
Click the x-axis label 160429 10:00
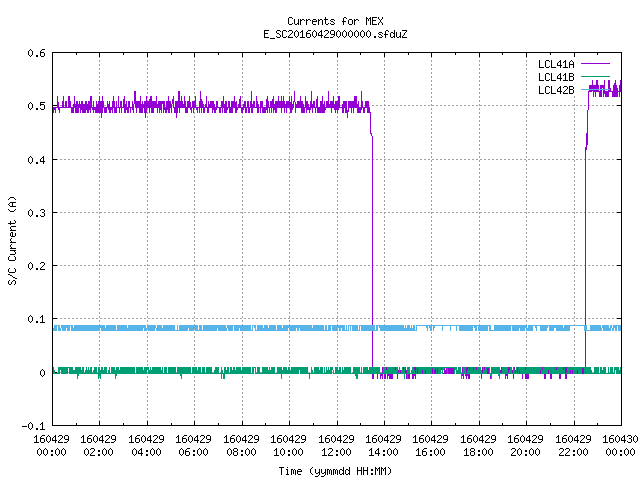click(x=289, y=446)
